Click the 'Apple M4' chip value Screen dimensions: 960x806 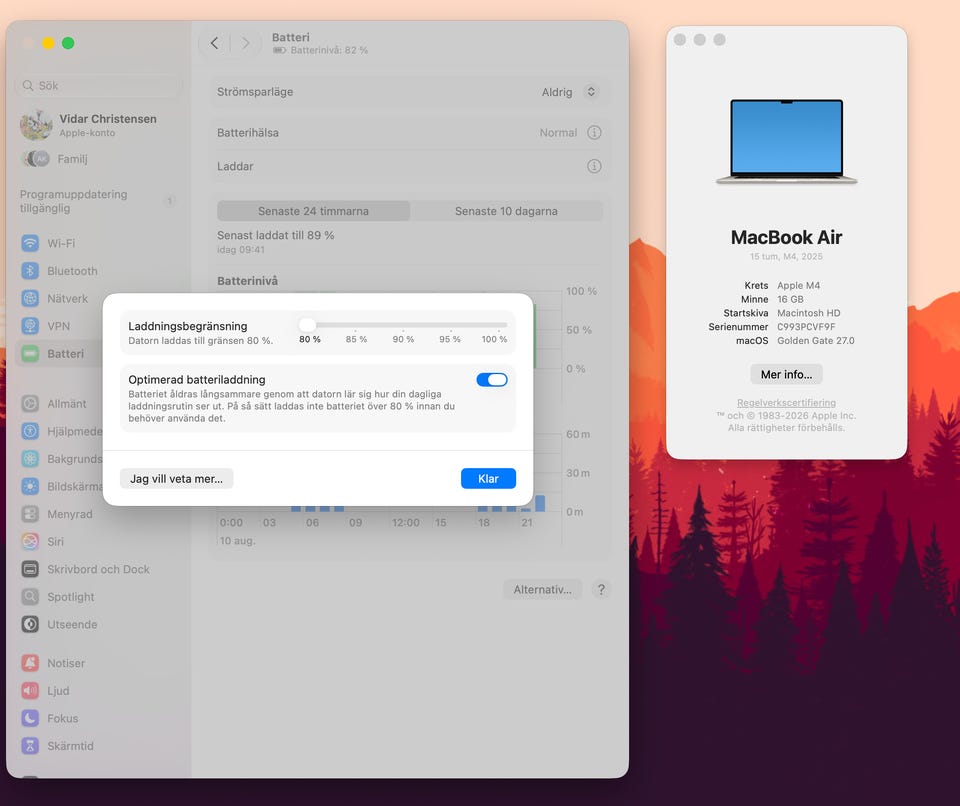(798, 285)
